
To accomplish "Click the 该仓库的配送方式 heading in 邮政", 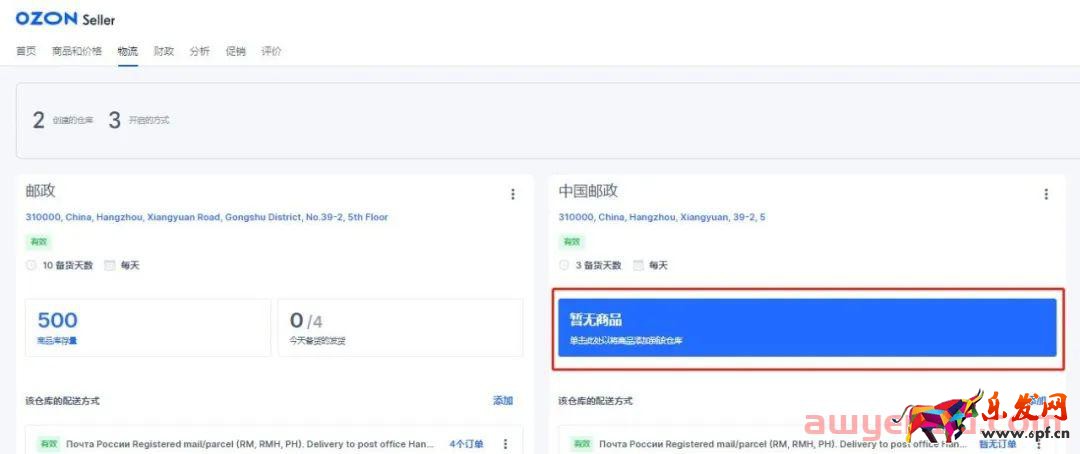I will click(63, 400).
